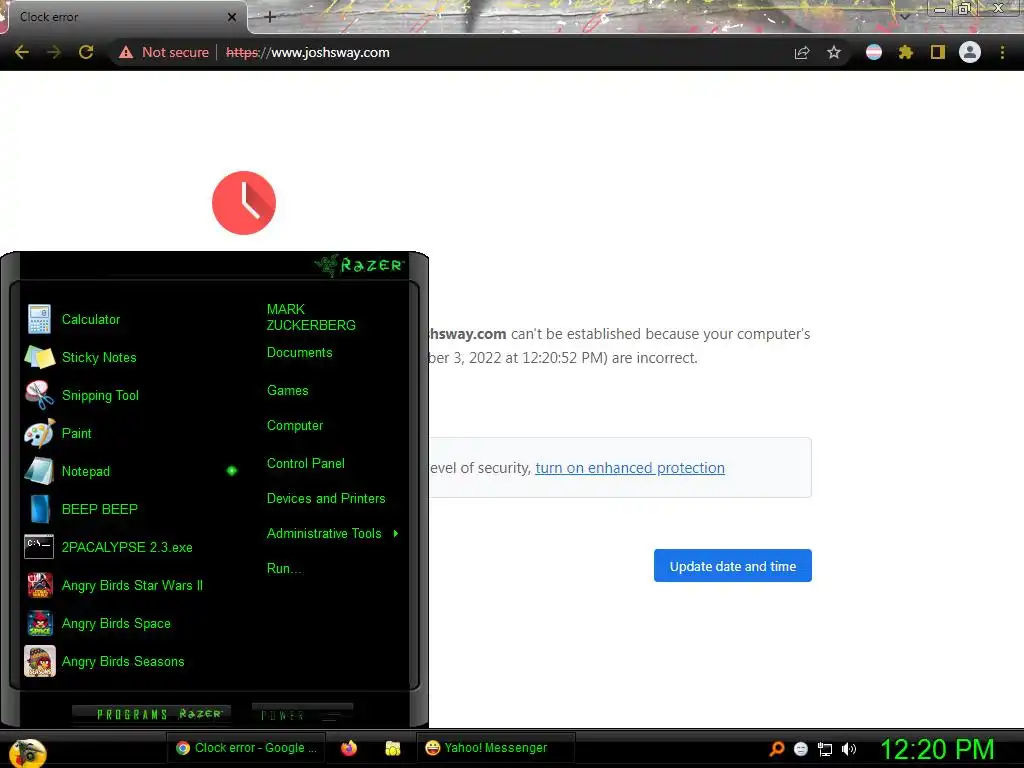Click the Razer logo in start menu

click(359, 265)
